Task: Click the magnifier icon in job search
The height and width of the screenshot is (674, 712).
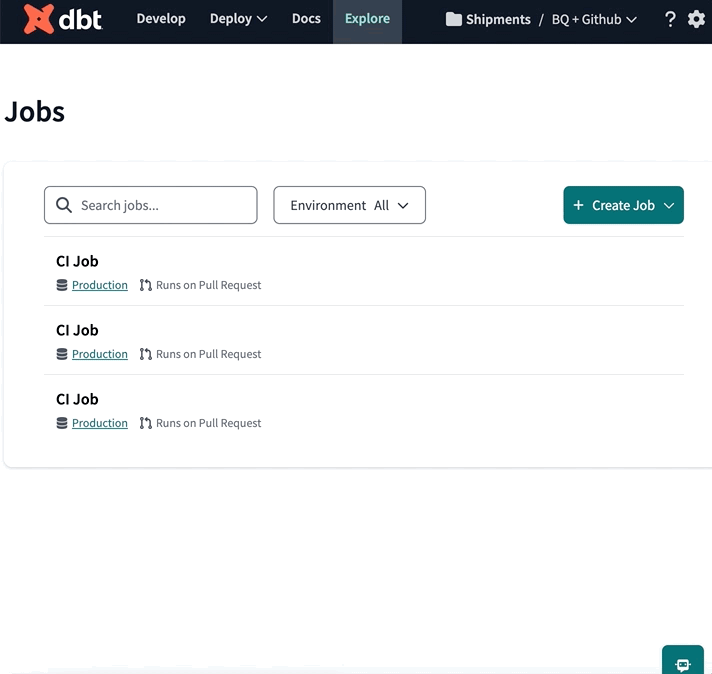Action: click(x=64, y=205)
